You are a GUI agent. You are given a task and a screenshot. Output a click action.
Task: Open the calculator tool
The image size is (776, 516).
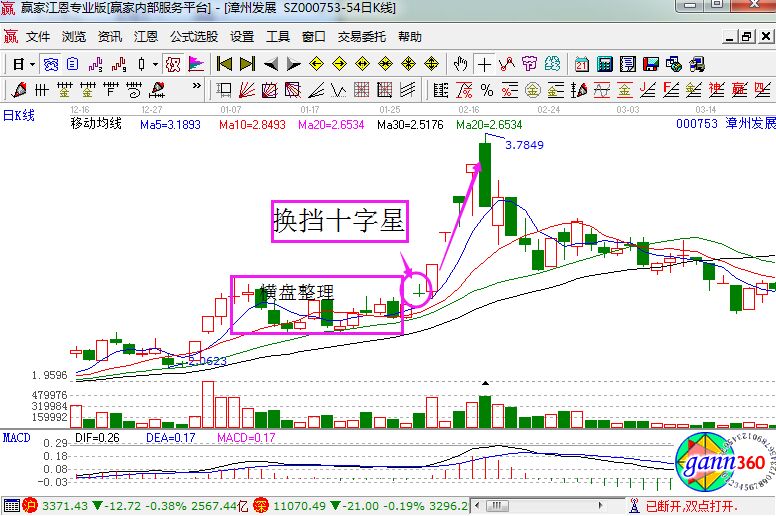point(605,64)
